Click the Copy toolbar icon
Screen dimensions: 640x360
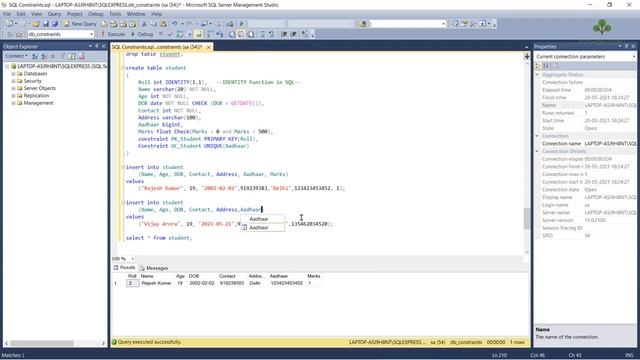[x=153, y=24]
